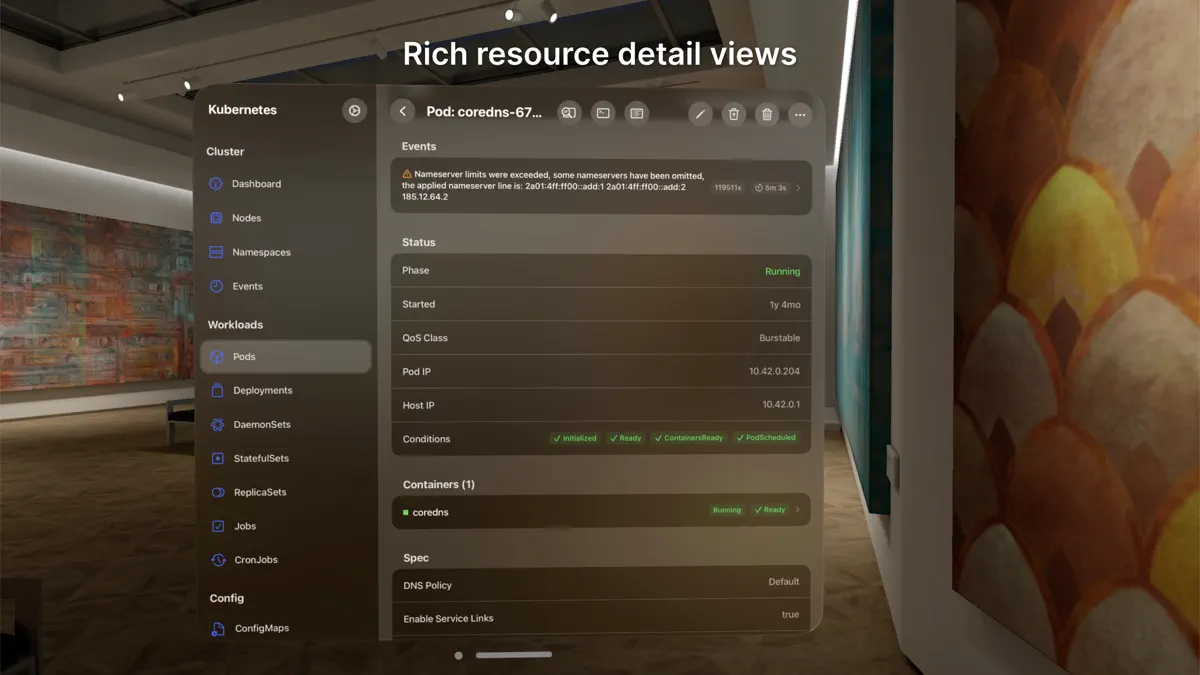Click the 119511x event count badge
This screenshot has height=675, width=1200.
(730, 187)
